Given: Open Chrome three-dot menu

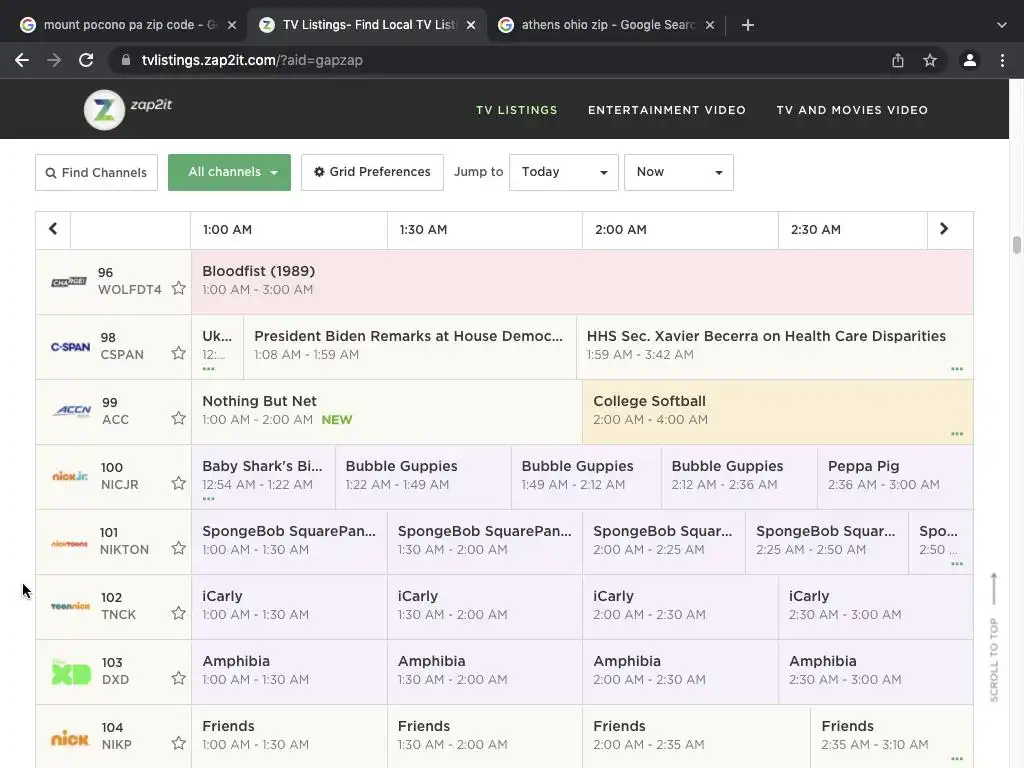Looking at the screenshot, I should [x=1002, y=60].
